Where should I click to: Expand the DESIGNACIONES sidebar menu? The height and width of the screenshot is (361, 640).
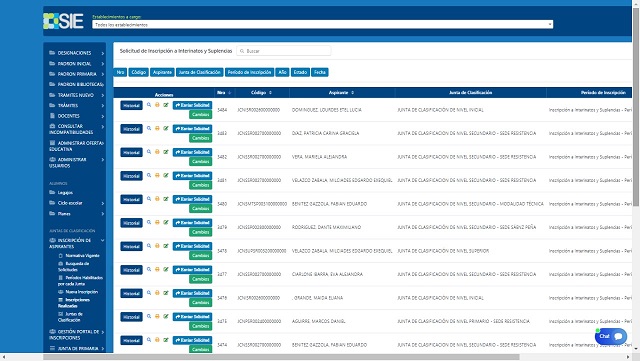[76, 53]
